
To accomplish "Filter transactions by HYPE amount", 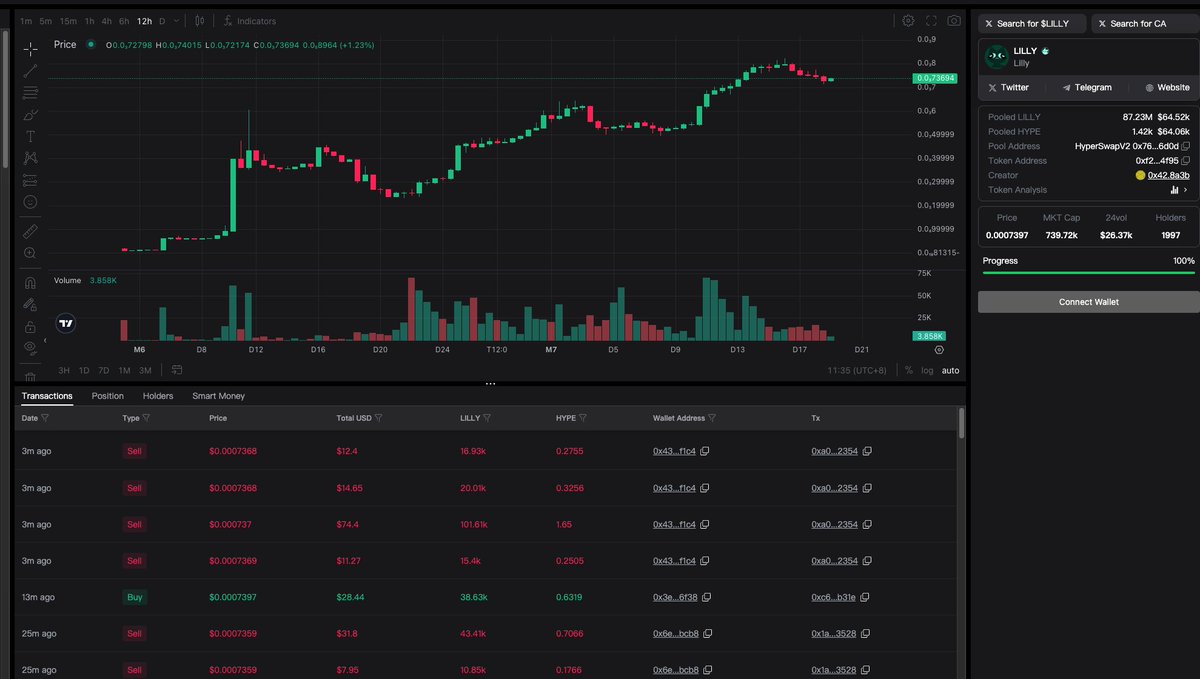I will click(583, 418).
